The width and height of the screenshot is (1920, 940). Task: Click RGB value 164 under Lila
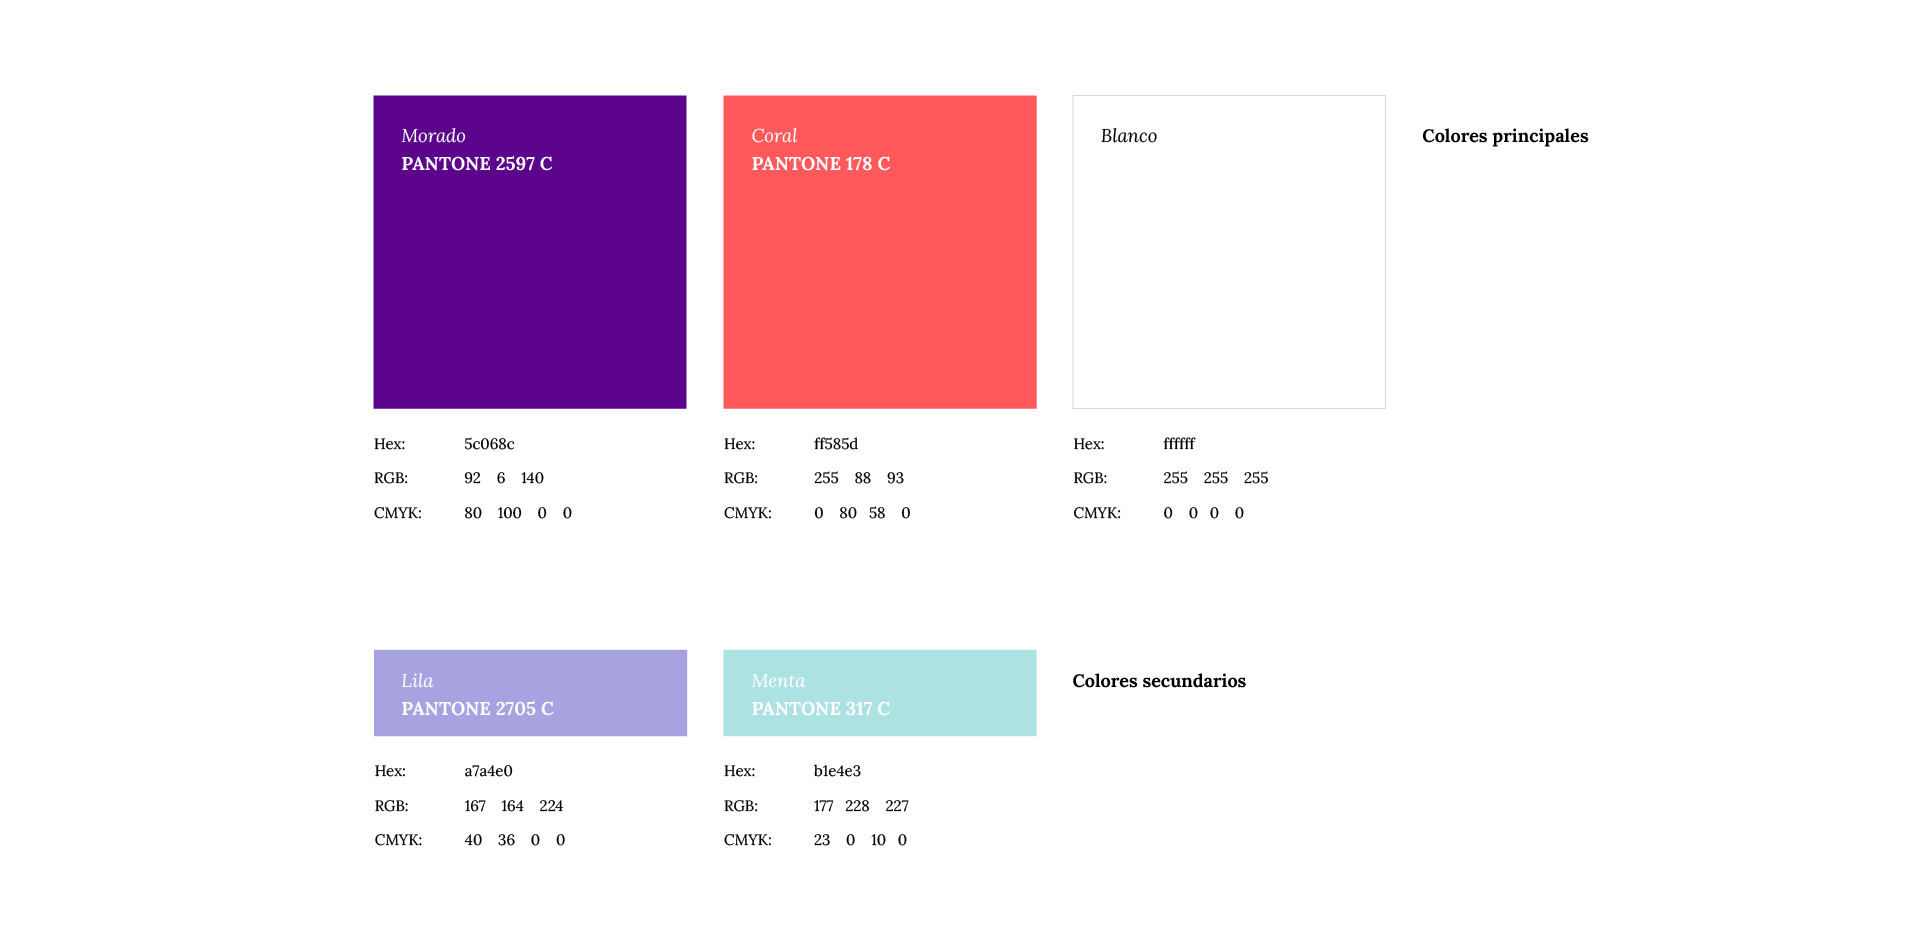[x=512, y=806]
